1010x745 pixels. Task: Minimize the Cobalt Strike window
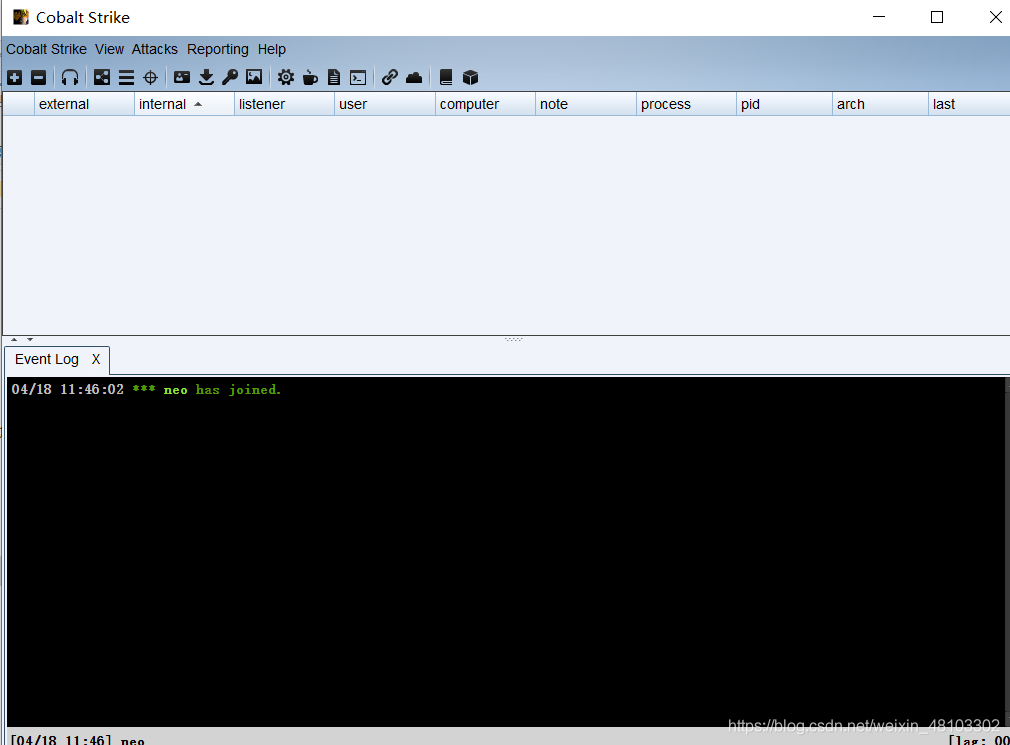tap(879, 17)
